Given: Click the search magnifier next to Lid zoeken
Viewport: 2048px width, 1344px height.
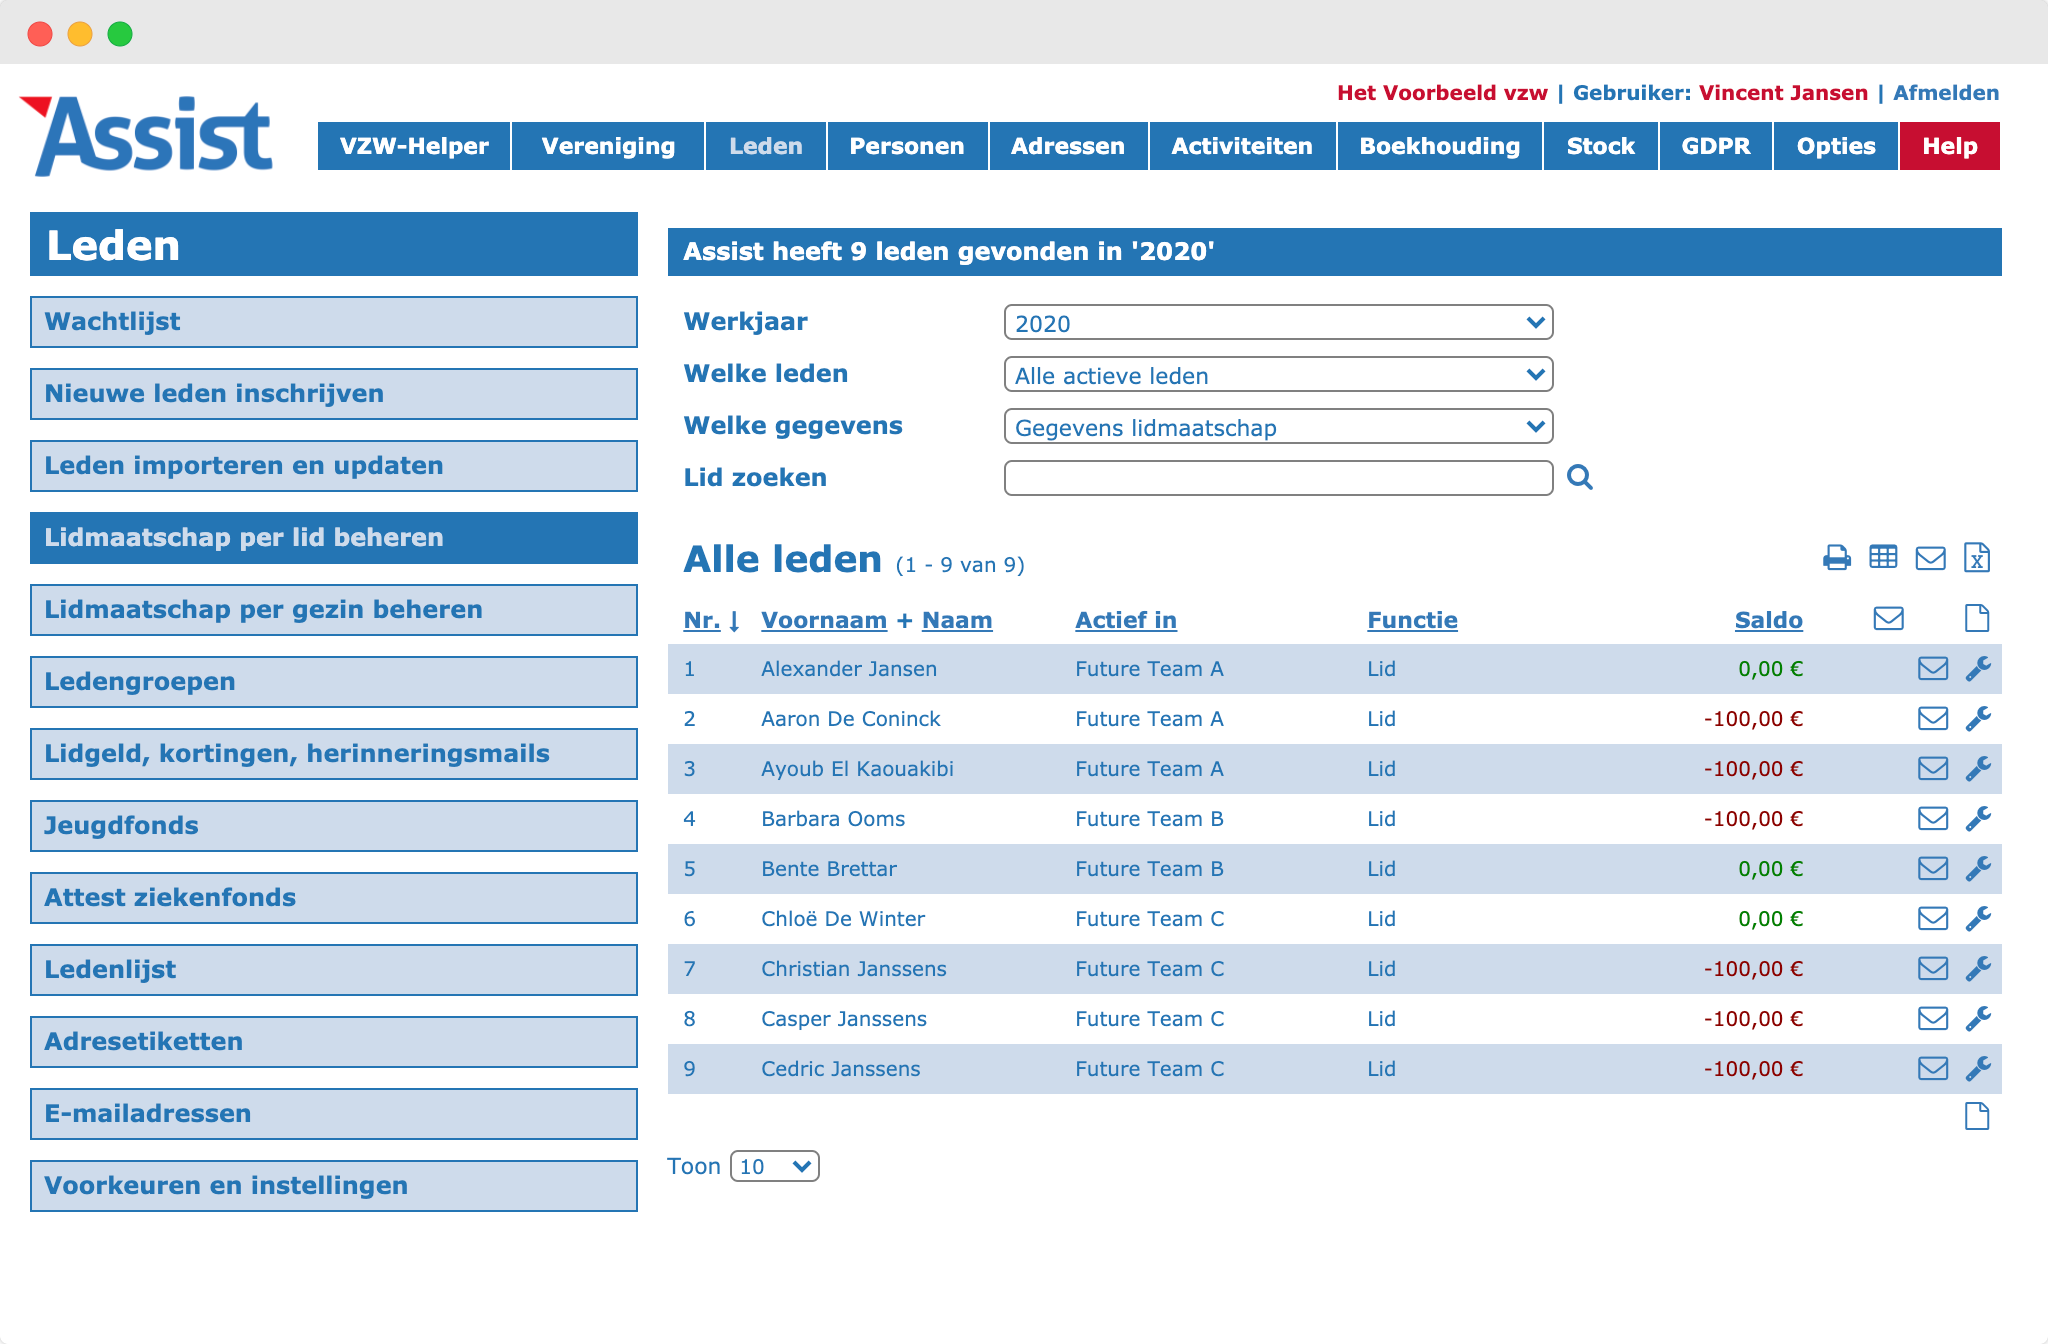Looking at the screenshot, I should [1580, 477].
